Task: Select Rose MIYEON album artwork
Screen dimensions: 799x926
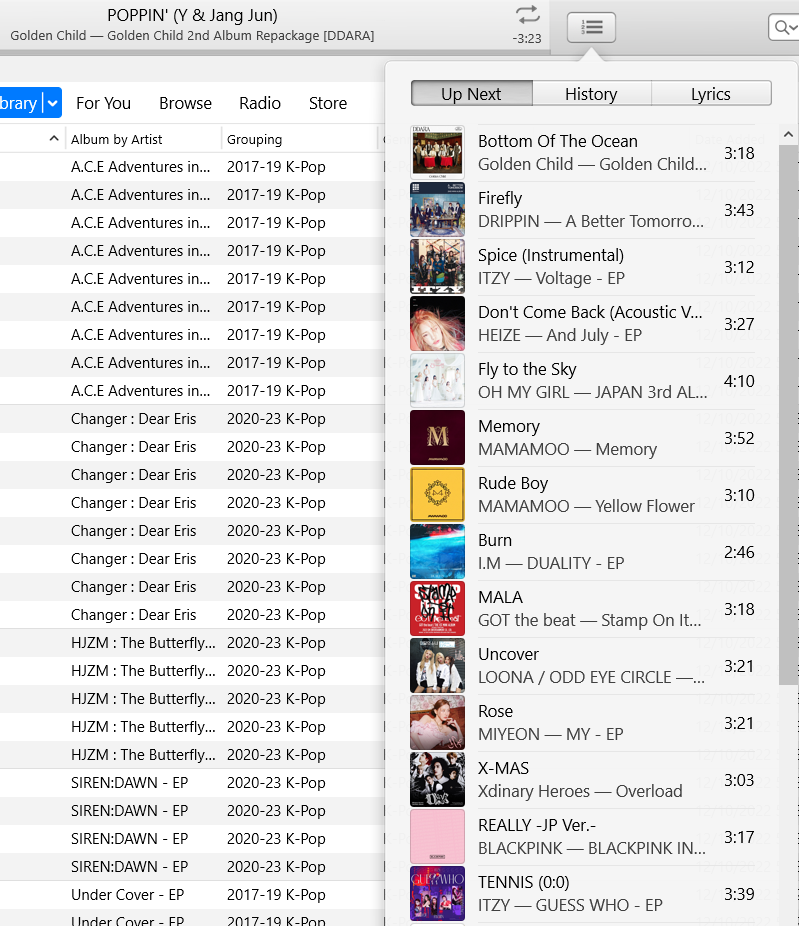Action: click(x=438, y=722)
